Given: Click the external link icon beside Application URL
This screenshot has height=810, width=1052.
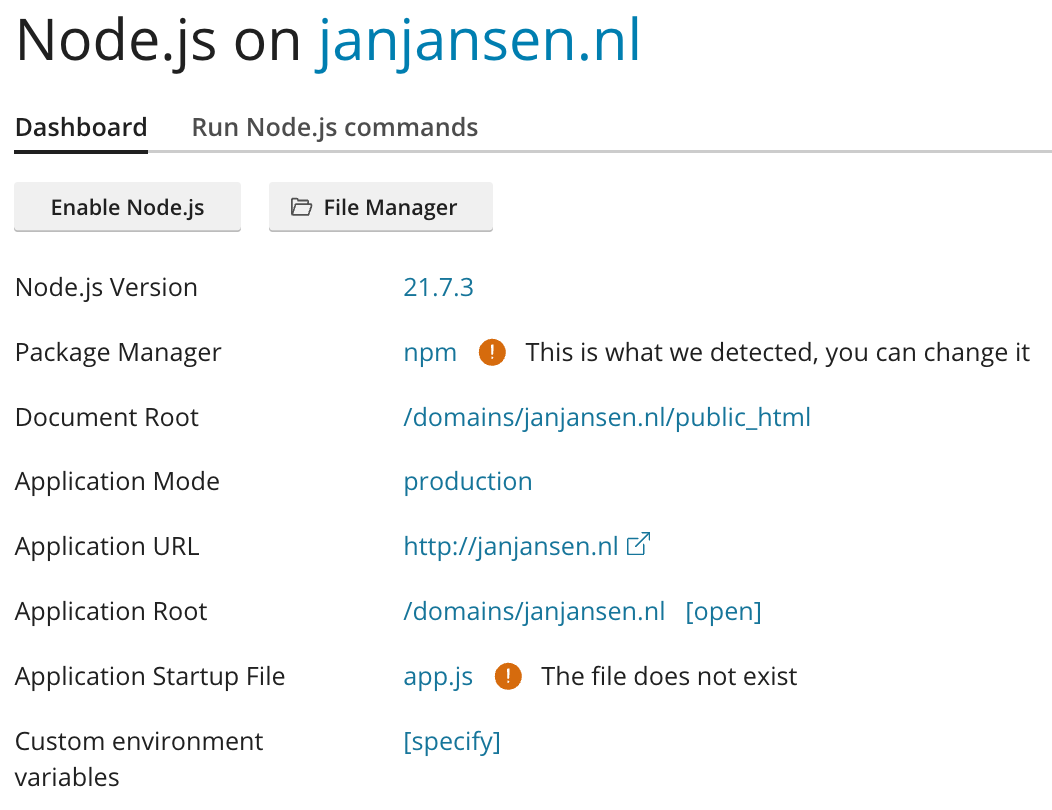Looking at the screenshot, I should pos(638,545).
